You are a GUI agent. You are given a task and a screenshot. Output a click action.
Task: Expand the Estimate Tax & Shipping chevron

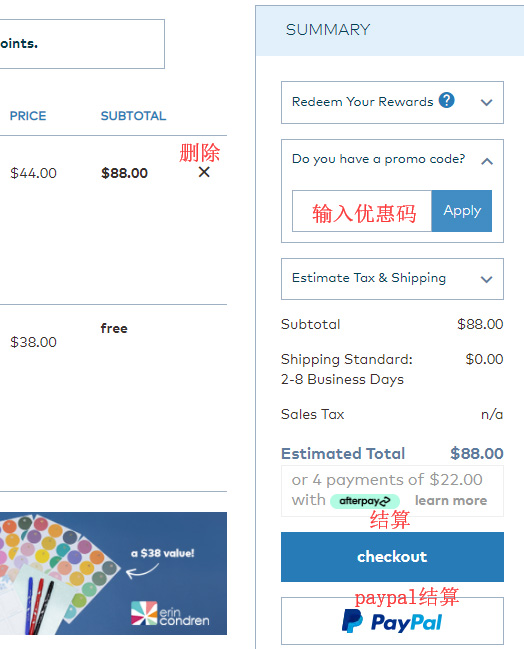click(x=487, y=279)
